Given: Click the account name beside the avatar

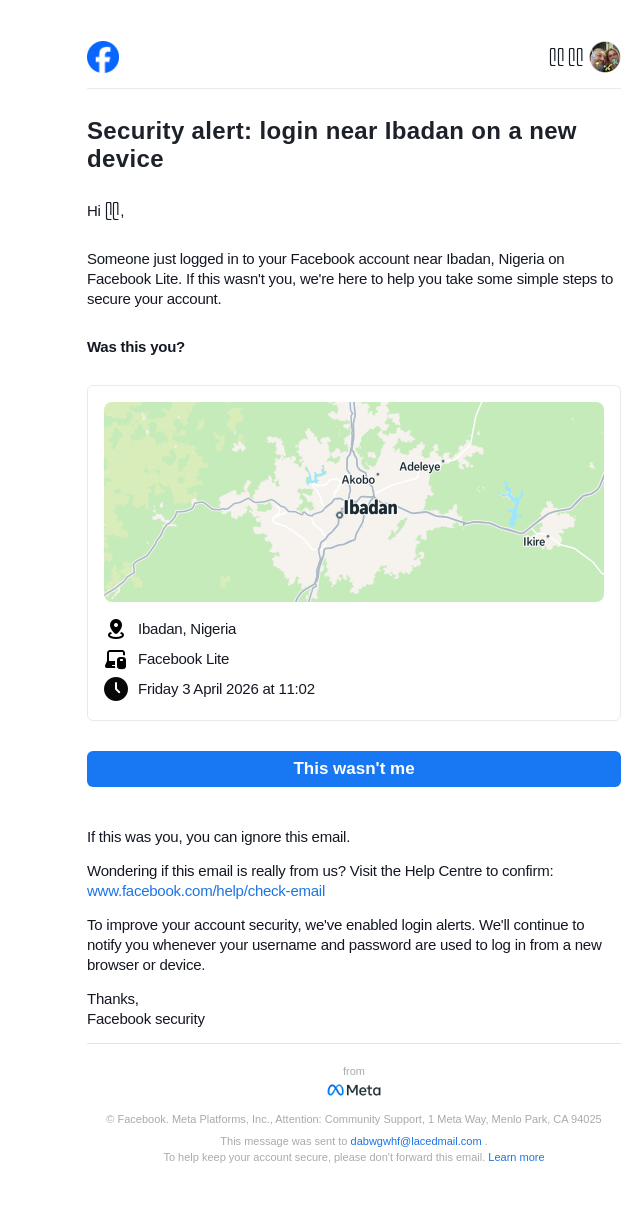Looking at the screenshot, I should click(566, 57).
